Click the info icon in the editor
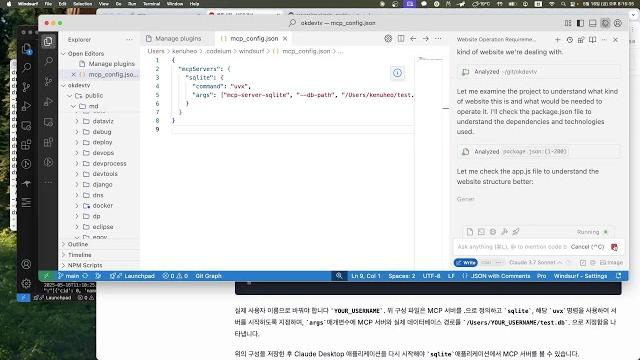The width and height of the screenshot is (640, 360). pyautogui.click(x=397, y=73)
